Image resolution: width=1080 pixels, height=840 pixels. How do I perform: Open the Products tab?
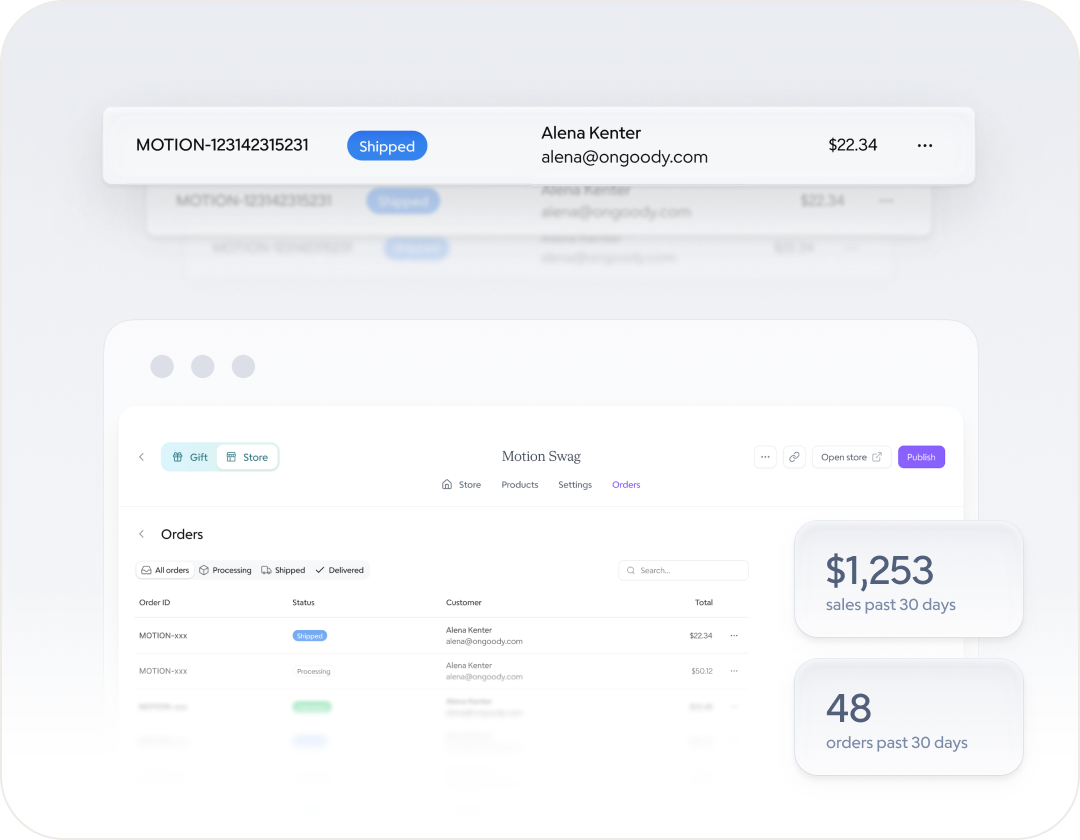pos(520,485)
